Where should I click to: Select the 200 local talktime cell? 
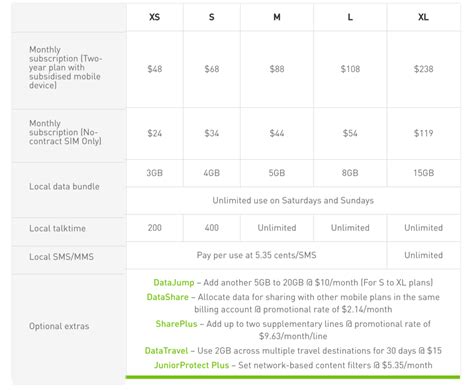pyautogui.click(x=155, y=228)
